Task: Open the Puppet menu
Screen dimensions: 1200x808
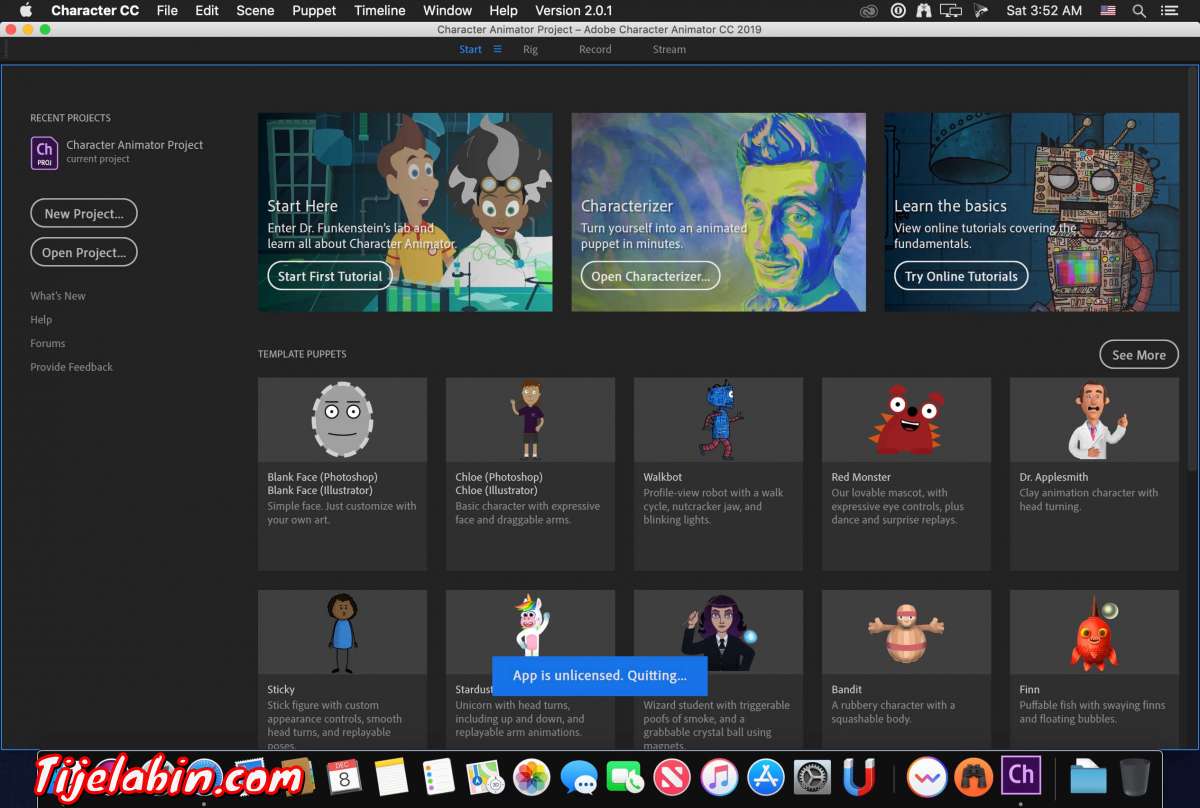Action: (314, 11)
